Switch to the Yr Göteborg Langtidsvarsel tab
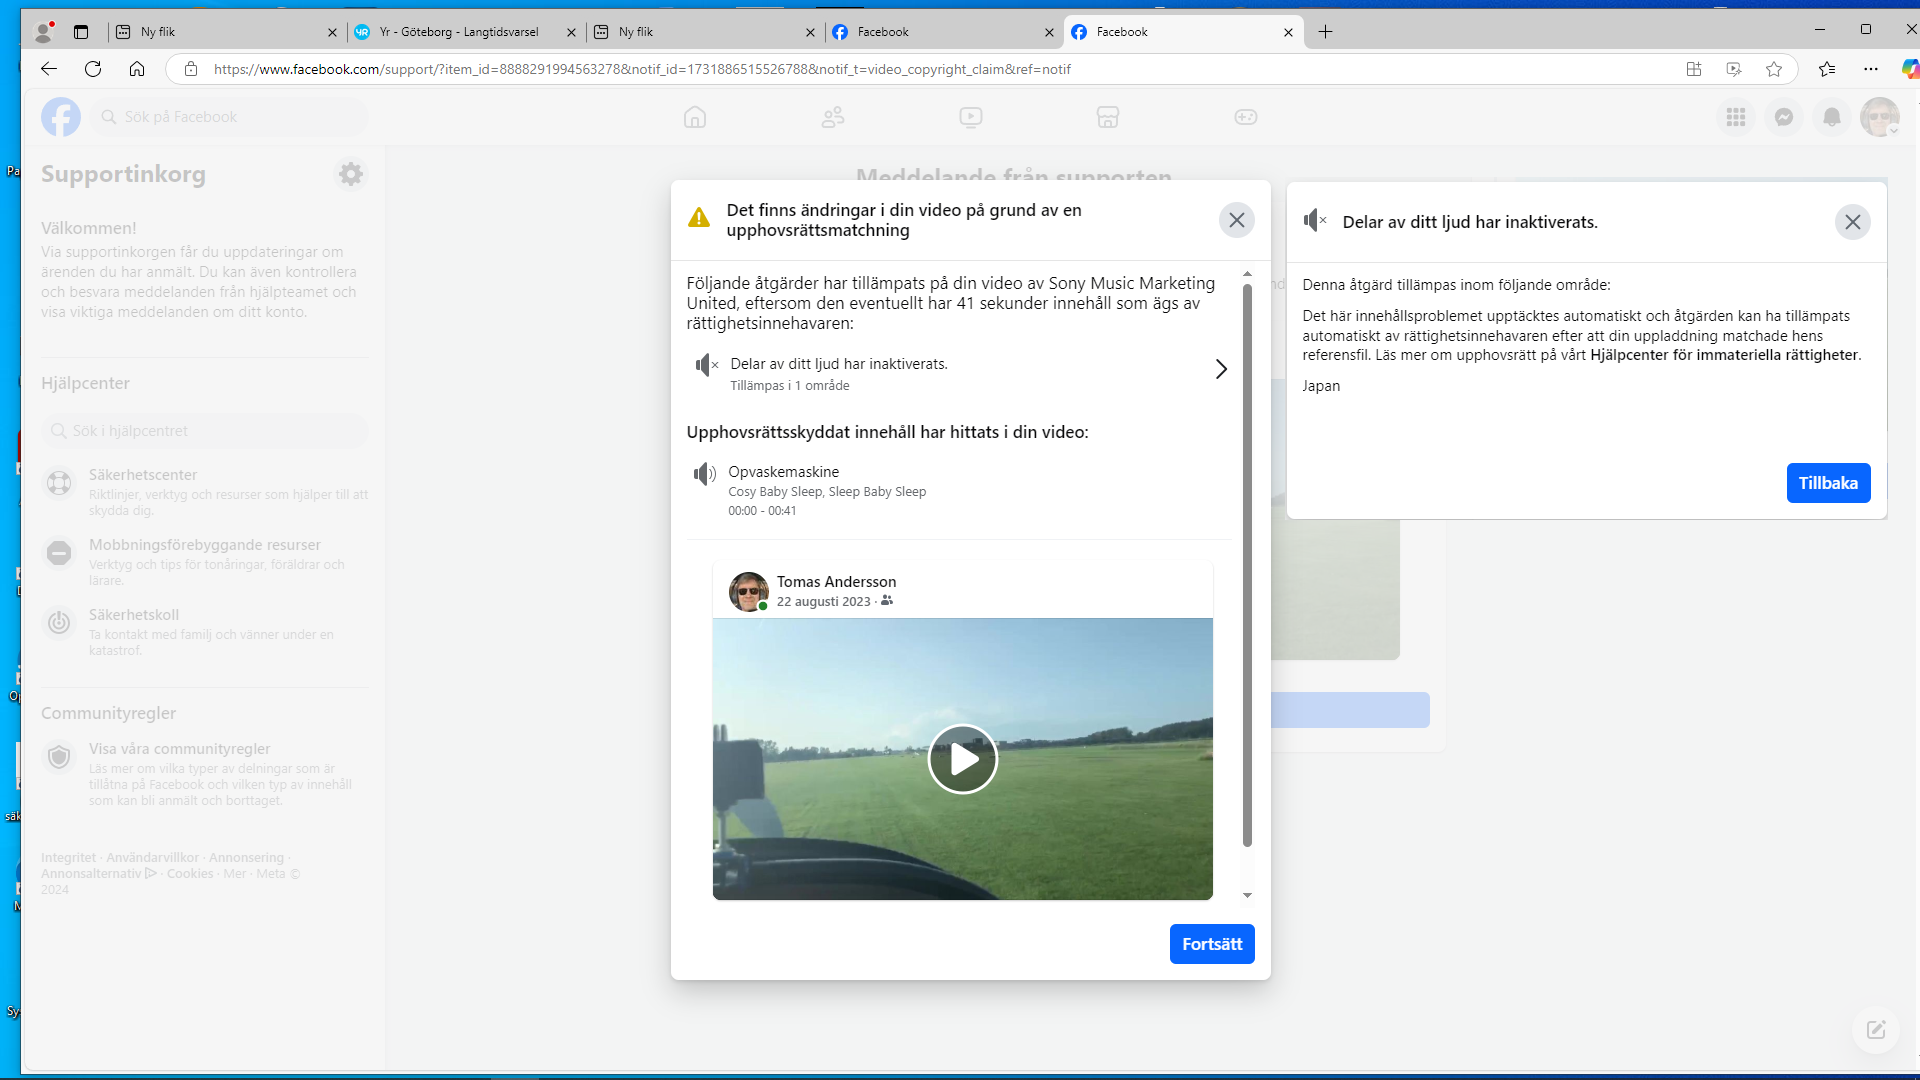This screenshot has height=1080, width=1920. pyautogui.click(x=465, y=32)
